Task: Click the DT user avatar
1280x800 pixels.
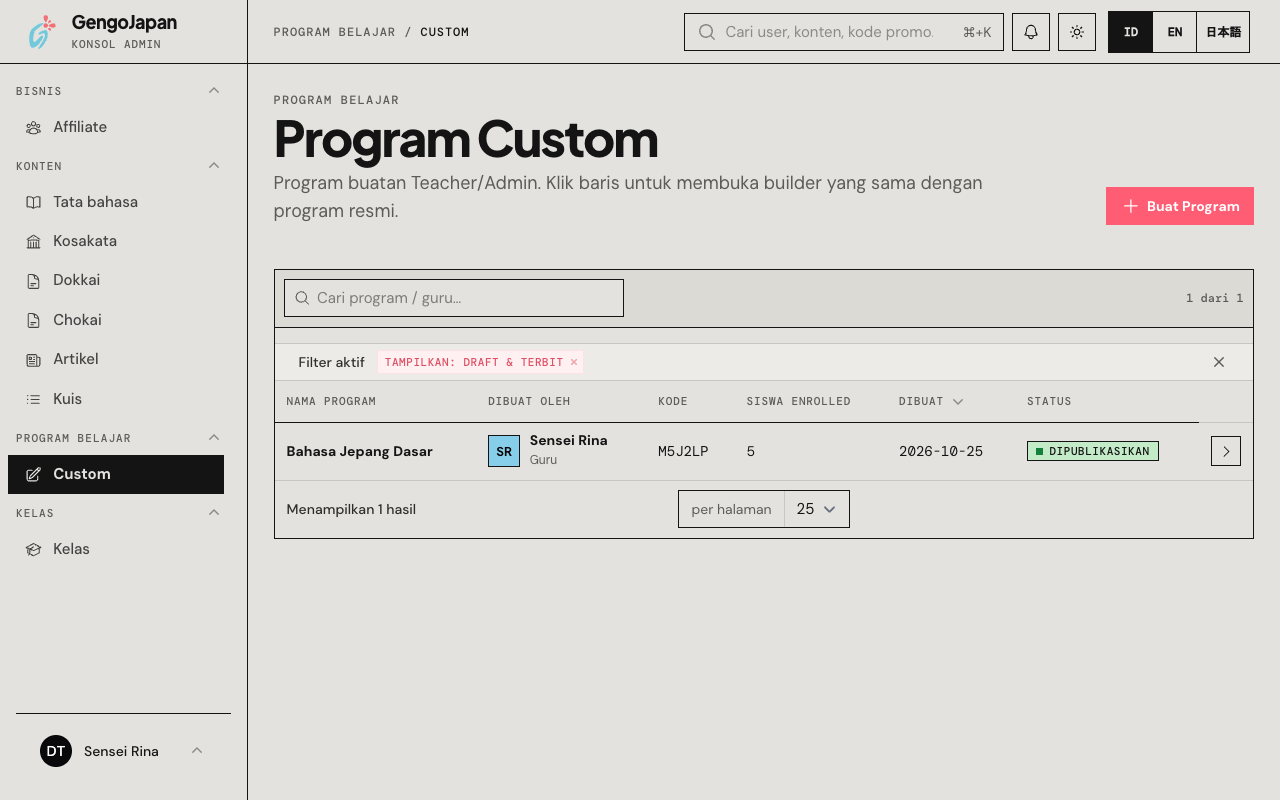Action: [x=56, y=751]
